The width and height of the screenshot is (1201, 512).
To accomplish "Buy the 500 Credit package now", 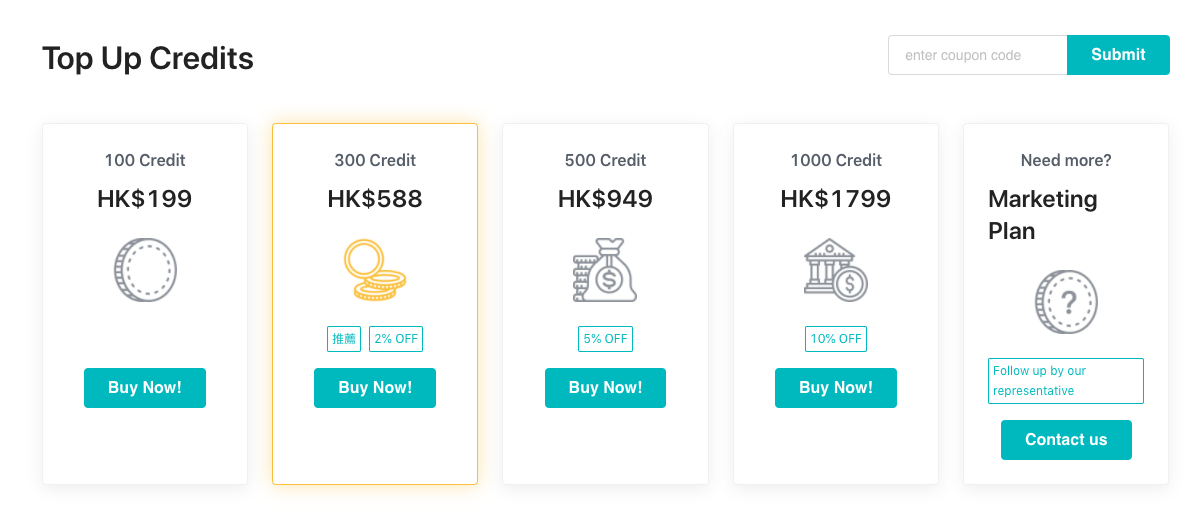I will click(x=605, y=388).
